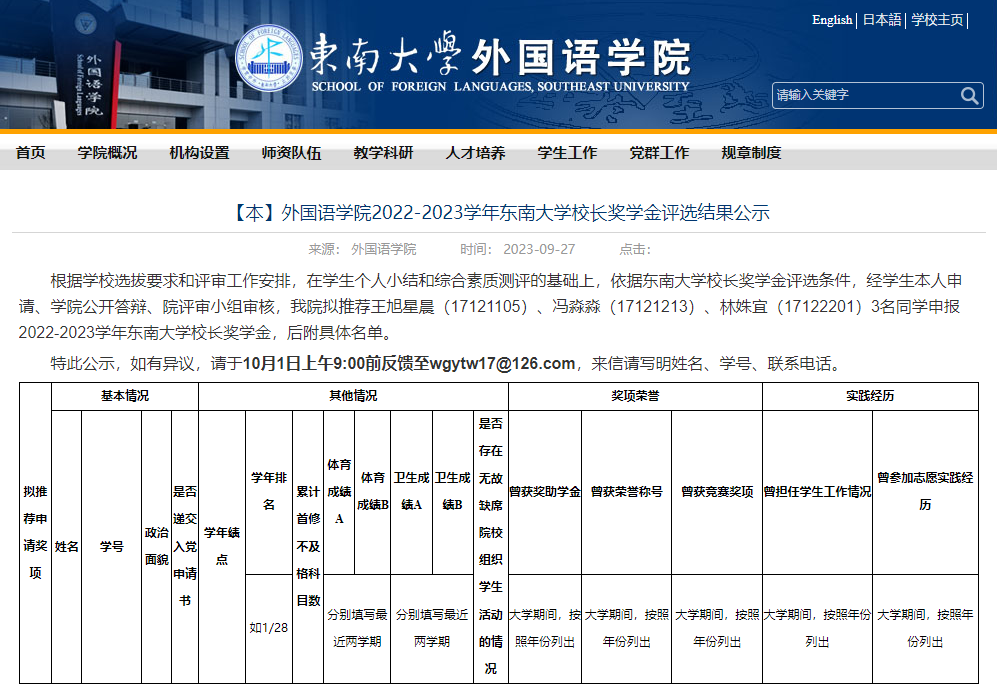Switch site language to English
The image size is (997, 684).
tap(832, 20)
